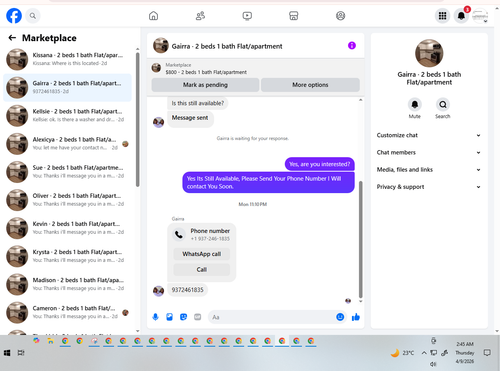This screenshot has width=500, height=371.
Task: Go back using the Marketplace arrow
Action: 12,38
